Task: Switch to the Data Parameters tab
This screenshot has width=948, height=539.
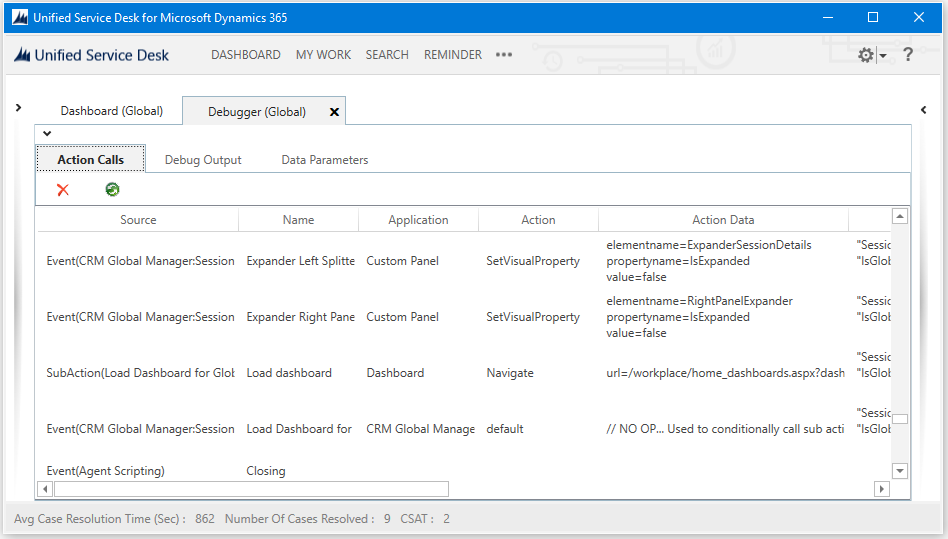Action: tap(325, 160)
